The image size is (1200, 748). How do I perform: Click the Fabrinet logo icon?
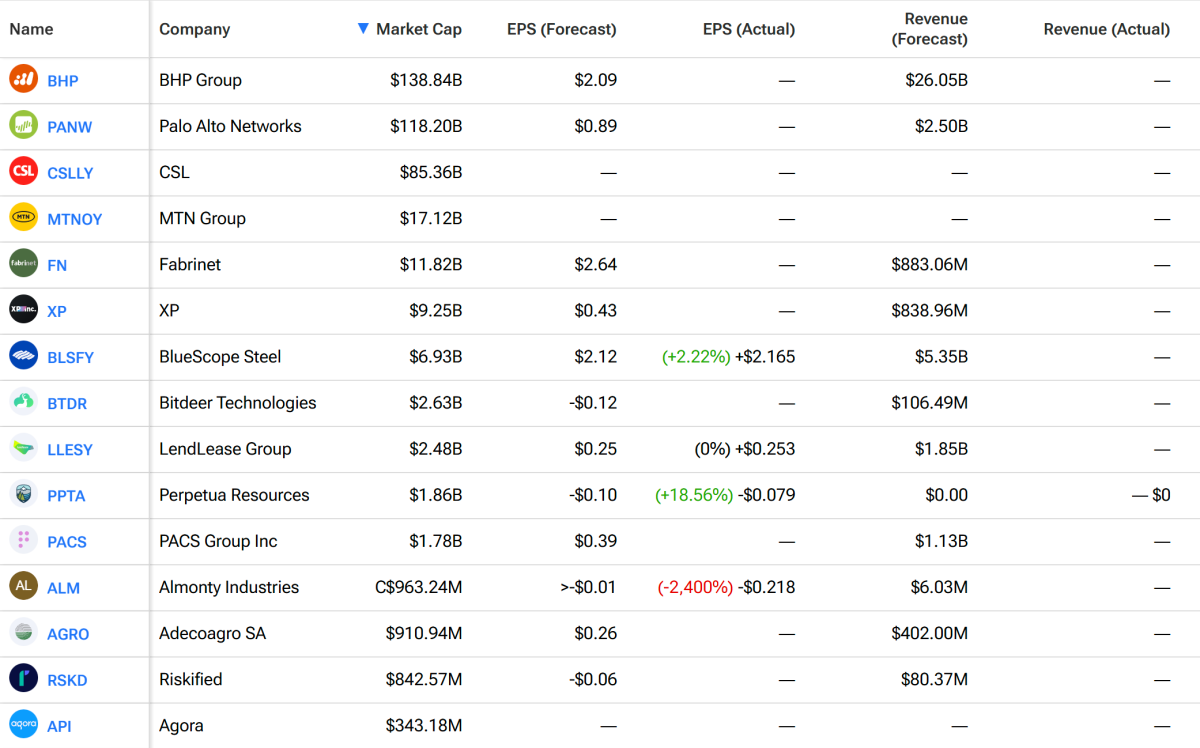(23, 263)
